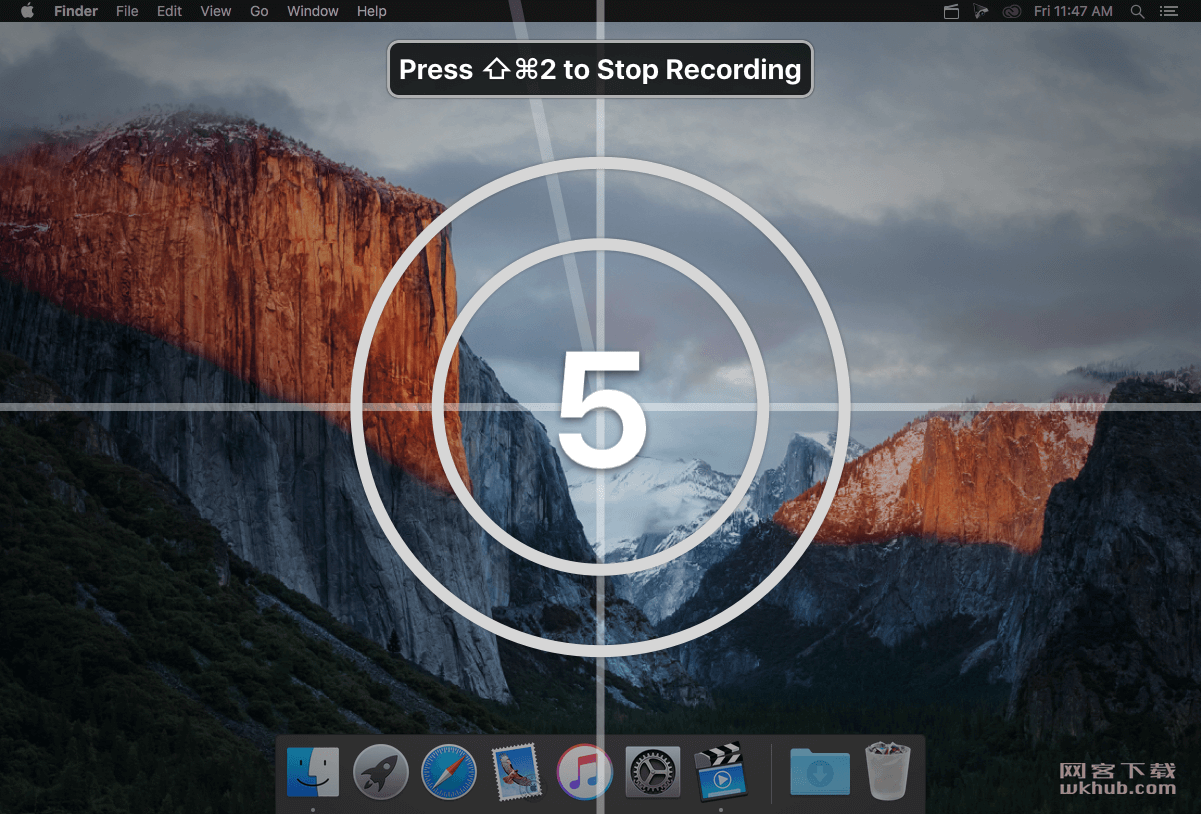Open Finder from the Dock
Image resolution: width=1201 pixels, height=814 pixels.
[x=313, y=771]
